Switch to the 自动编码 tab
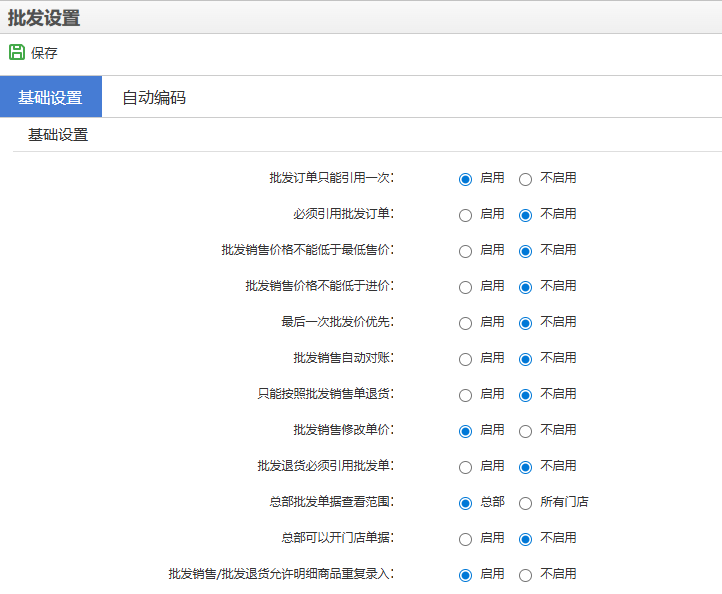722x594 pixels. tap(153, 97)
